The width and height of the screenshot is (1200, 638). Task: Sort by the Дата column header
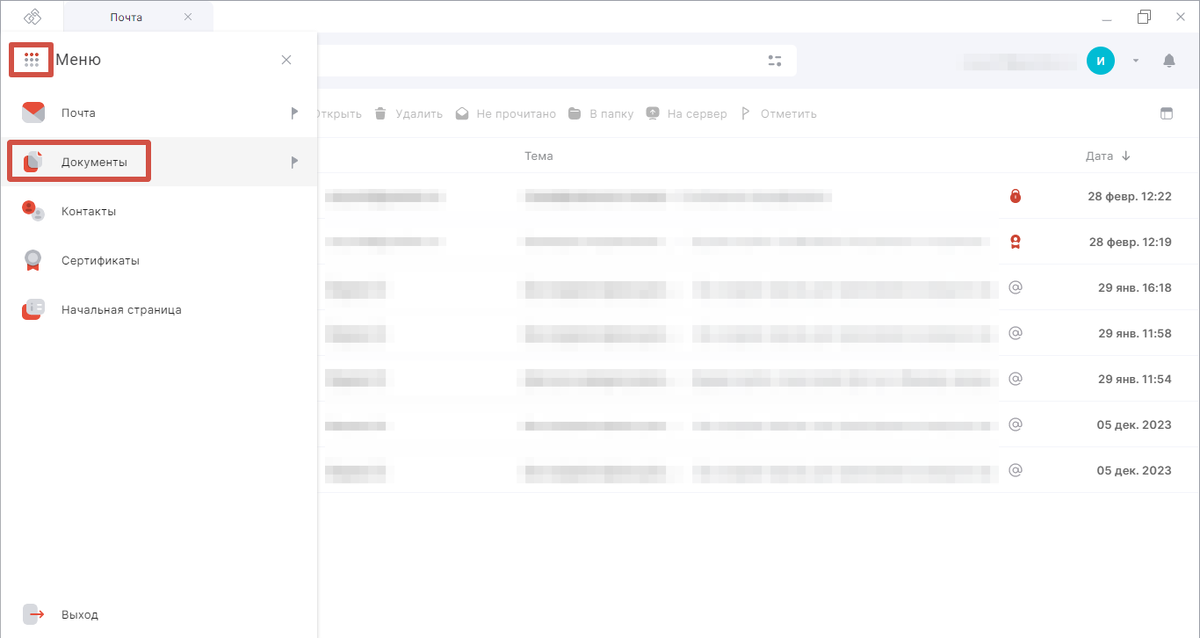point(1099,156)
